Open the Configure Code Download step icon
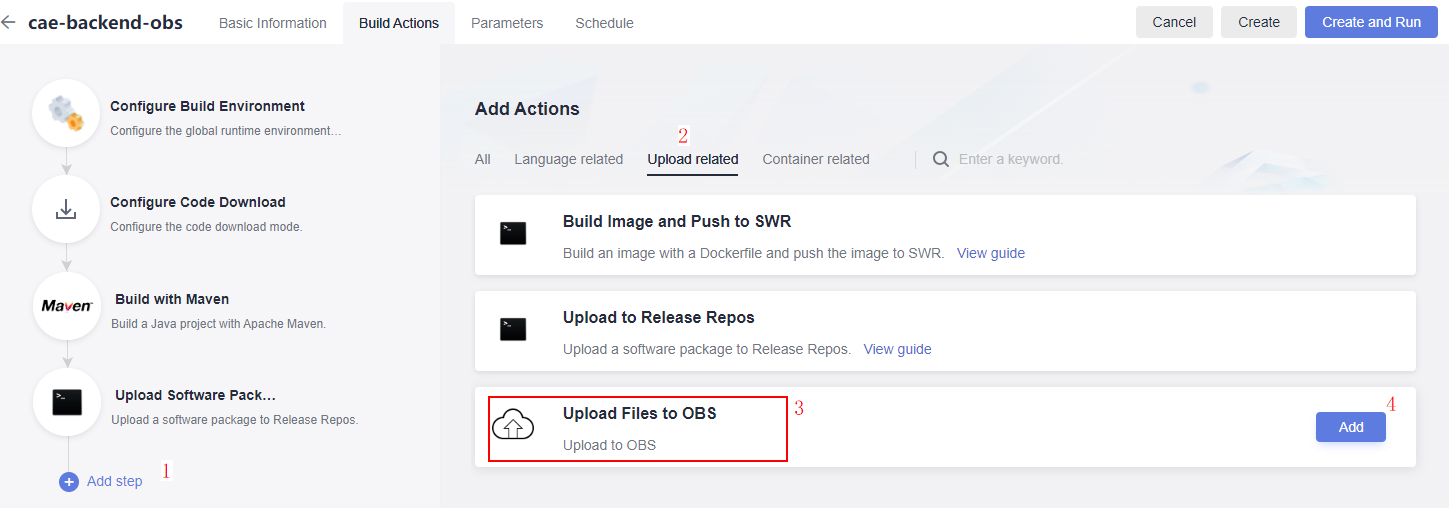This screenshot has width=1449, height=508. click(66, 210)
